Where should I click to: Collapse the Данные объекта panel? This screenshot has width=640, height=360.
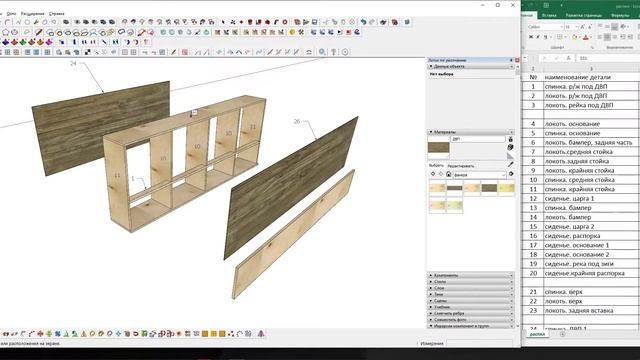[x=471, y=66]
